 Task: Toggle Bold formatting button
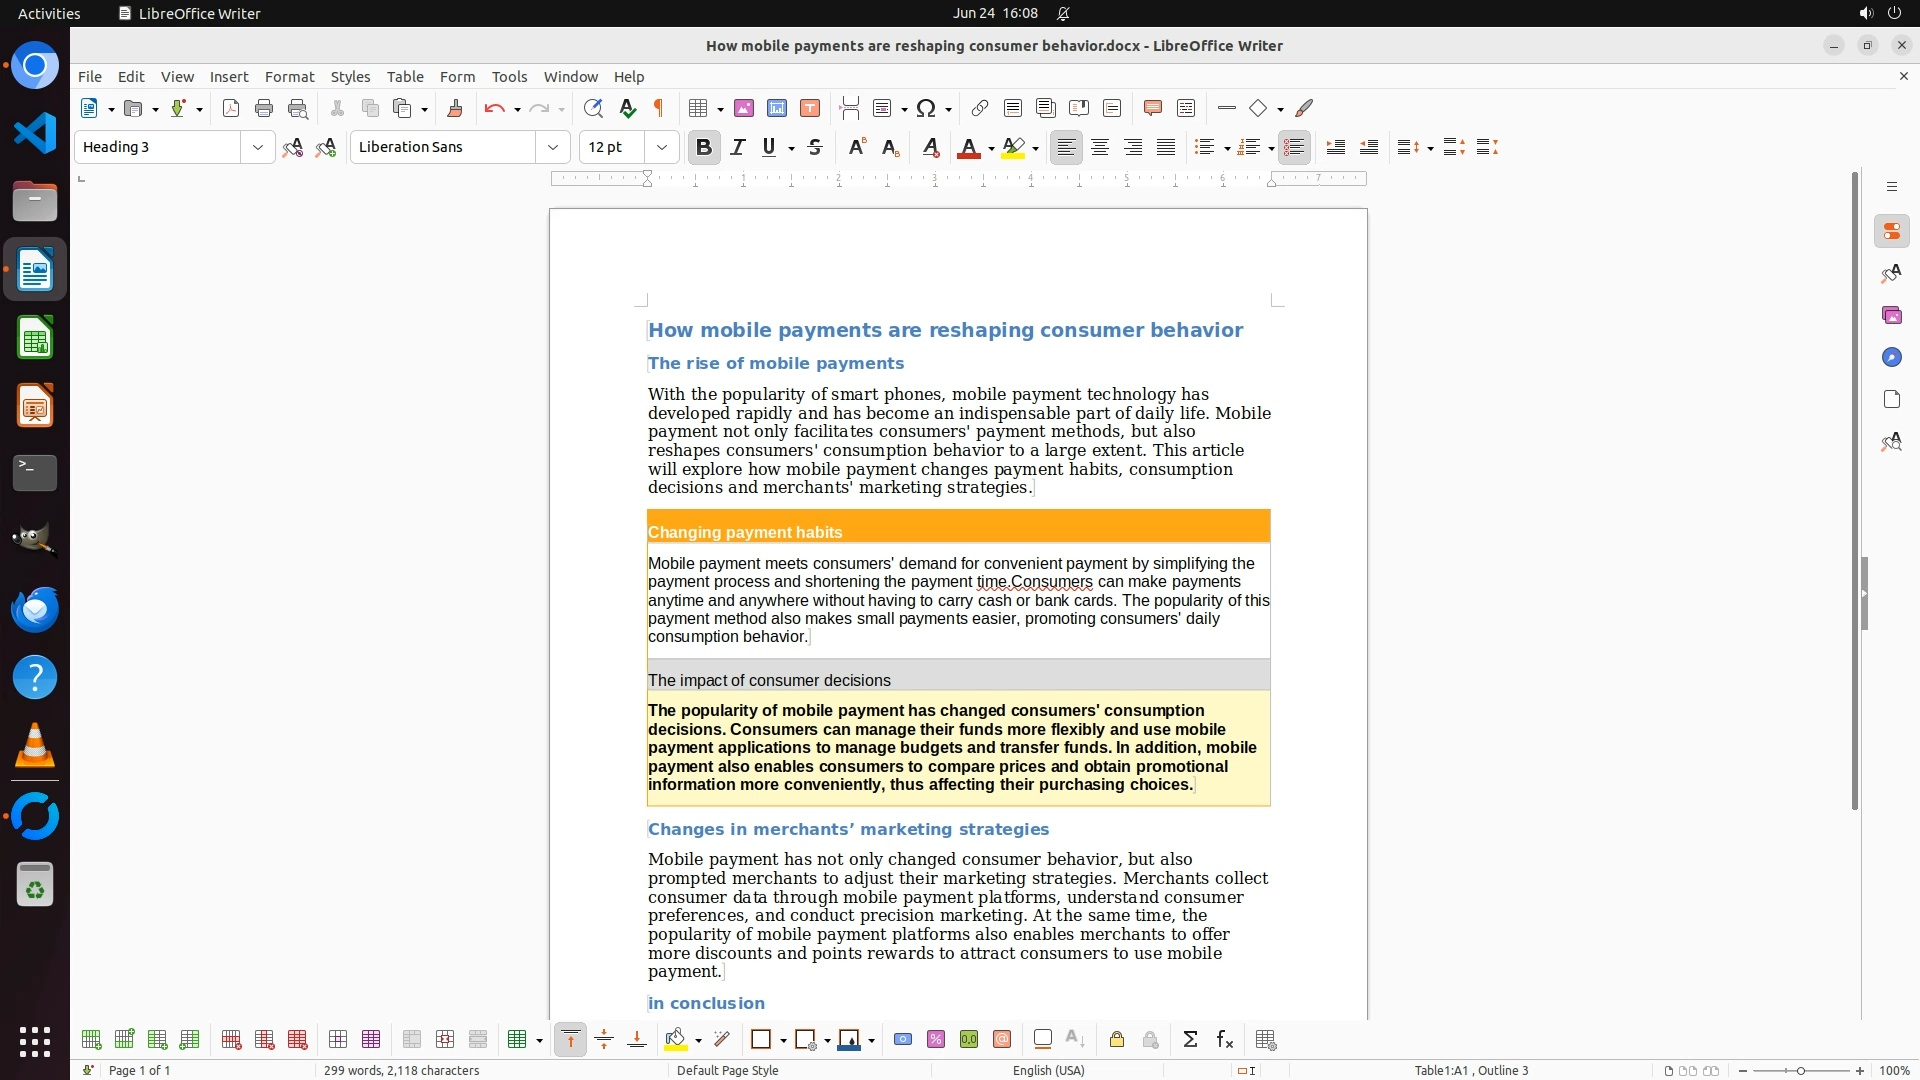coord(703,148)
